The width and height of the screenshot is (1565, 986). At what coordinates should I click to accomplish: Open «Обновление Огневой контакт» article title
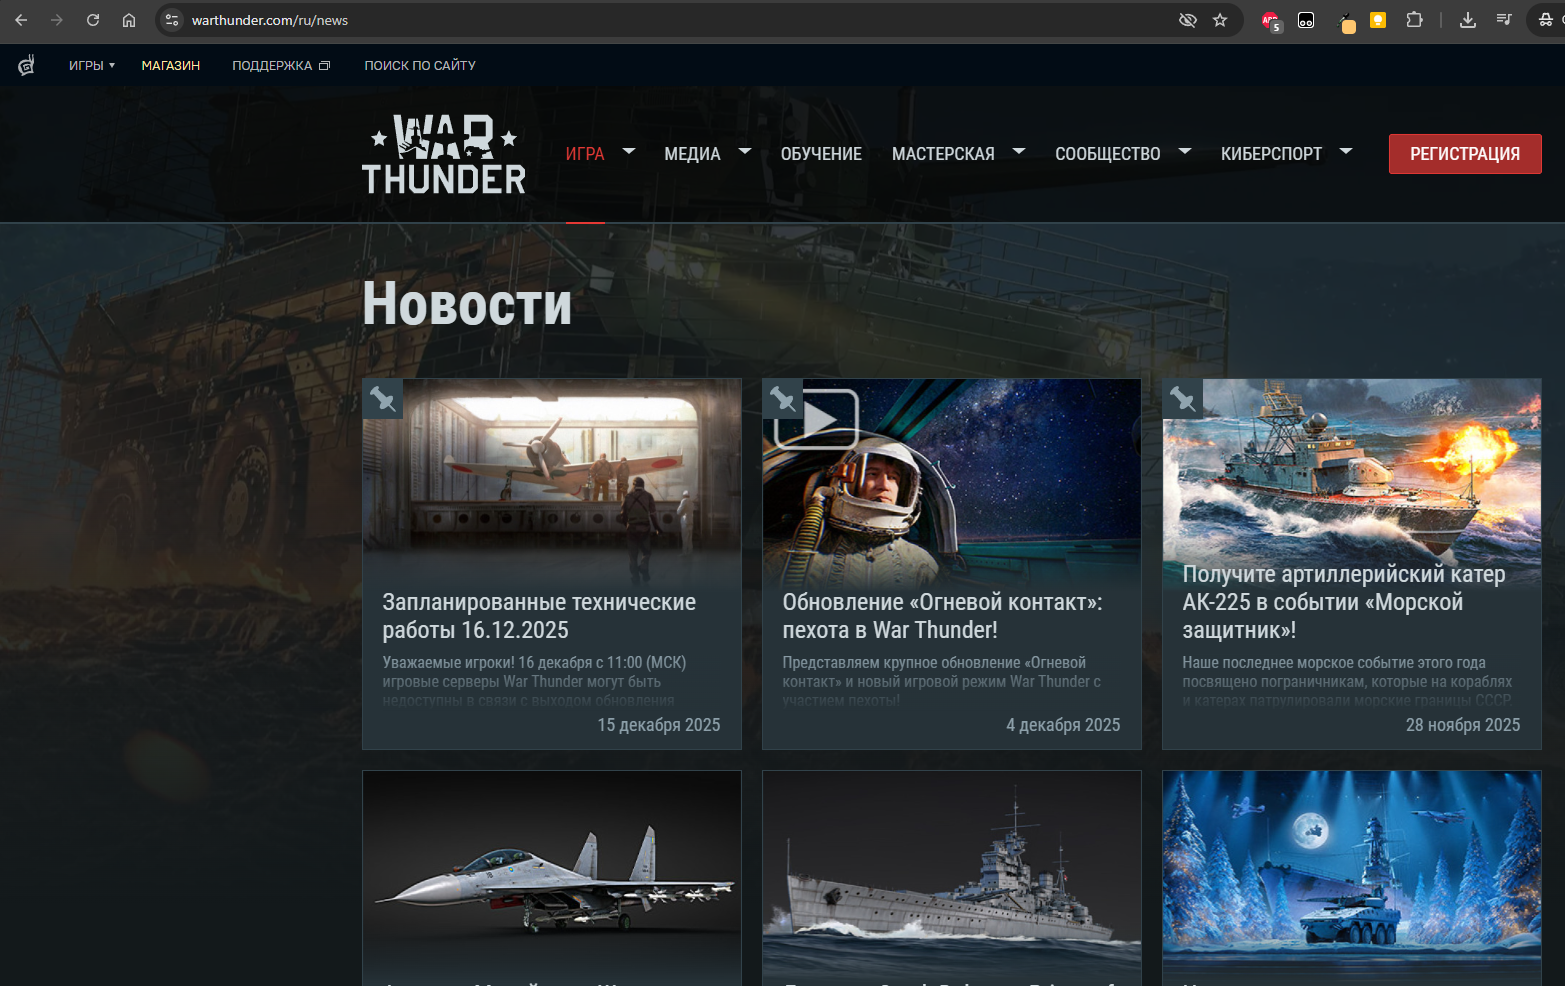(942, 616)
